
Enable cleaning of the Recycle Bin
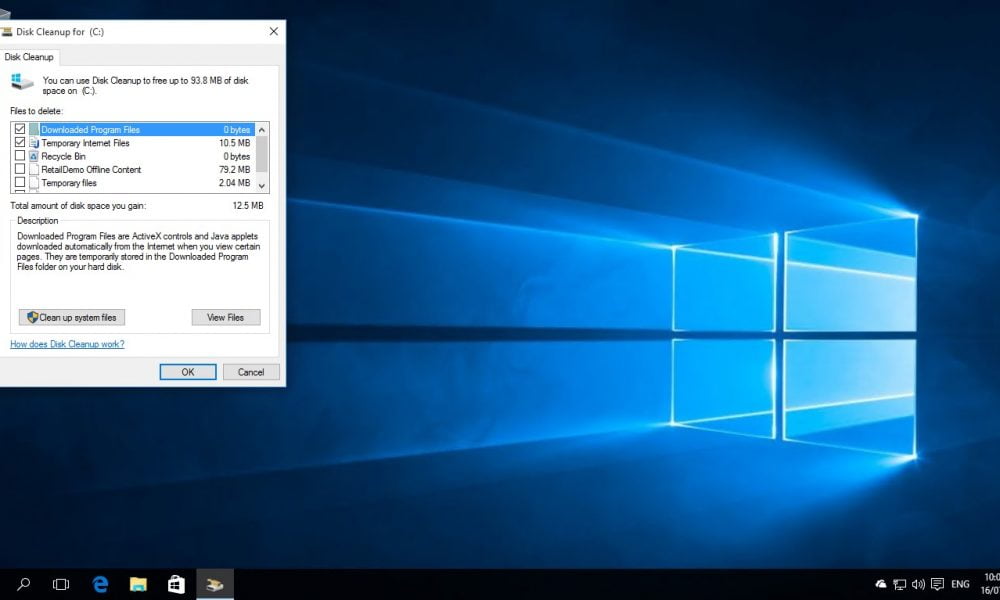(x=18, y=156)
